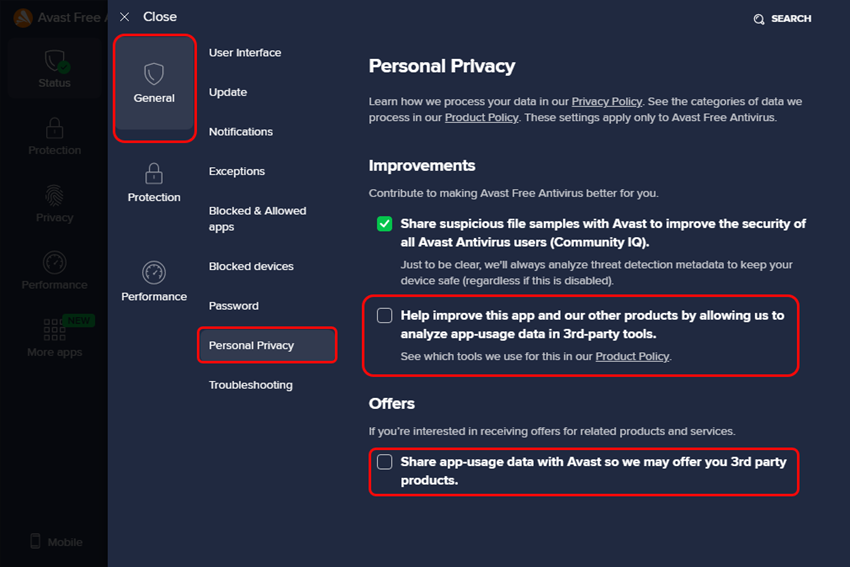Click the Close X icon

pyautogui.click(x=125, y=17)
